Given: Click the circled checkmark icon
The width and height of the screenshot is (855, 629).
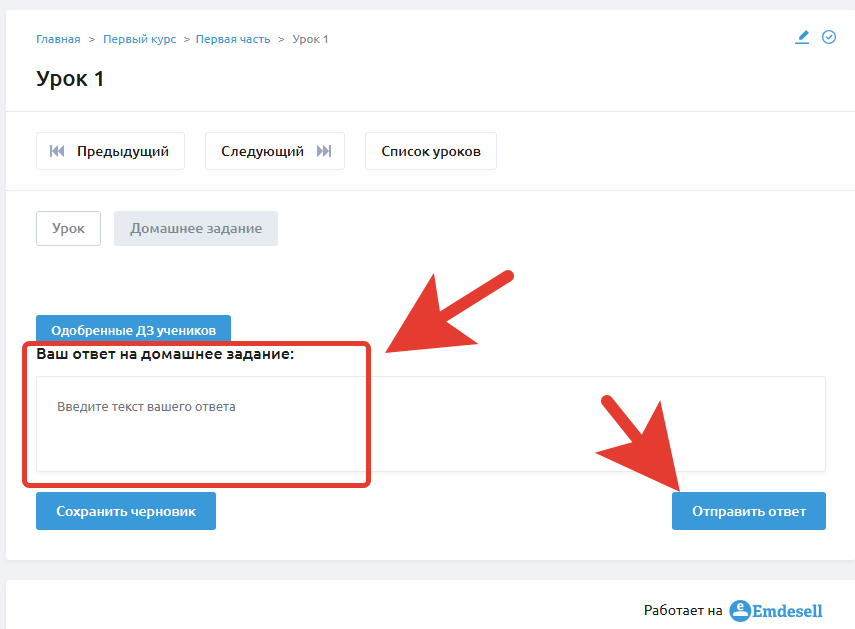Looking at the screenshot, I should (829, 37).
